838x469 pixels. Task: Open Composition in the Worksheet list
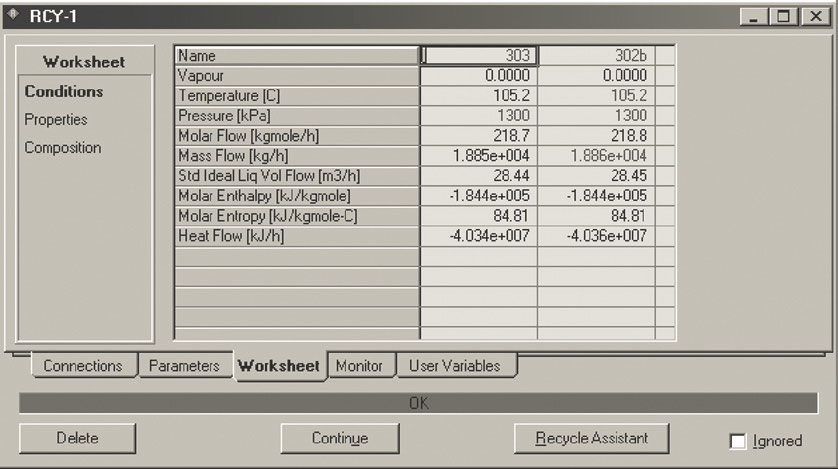tap(63, 148)
